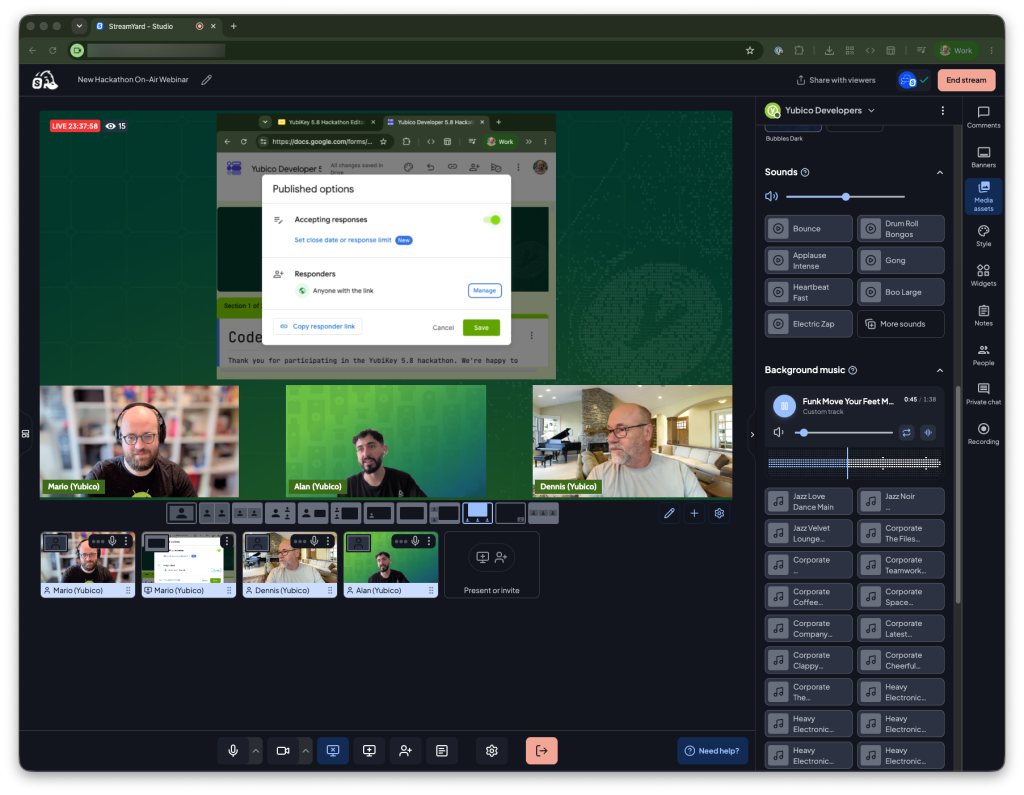This screenshot has width=1024, height=795.
Task: Open the Style panel
Action: point(983,235)
